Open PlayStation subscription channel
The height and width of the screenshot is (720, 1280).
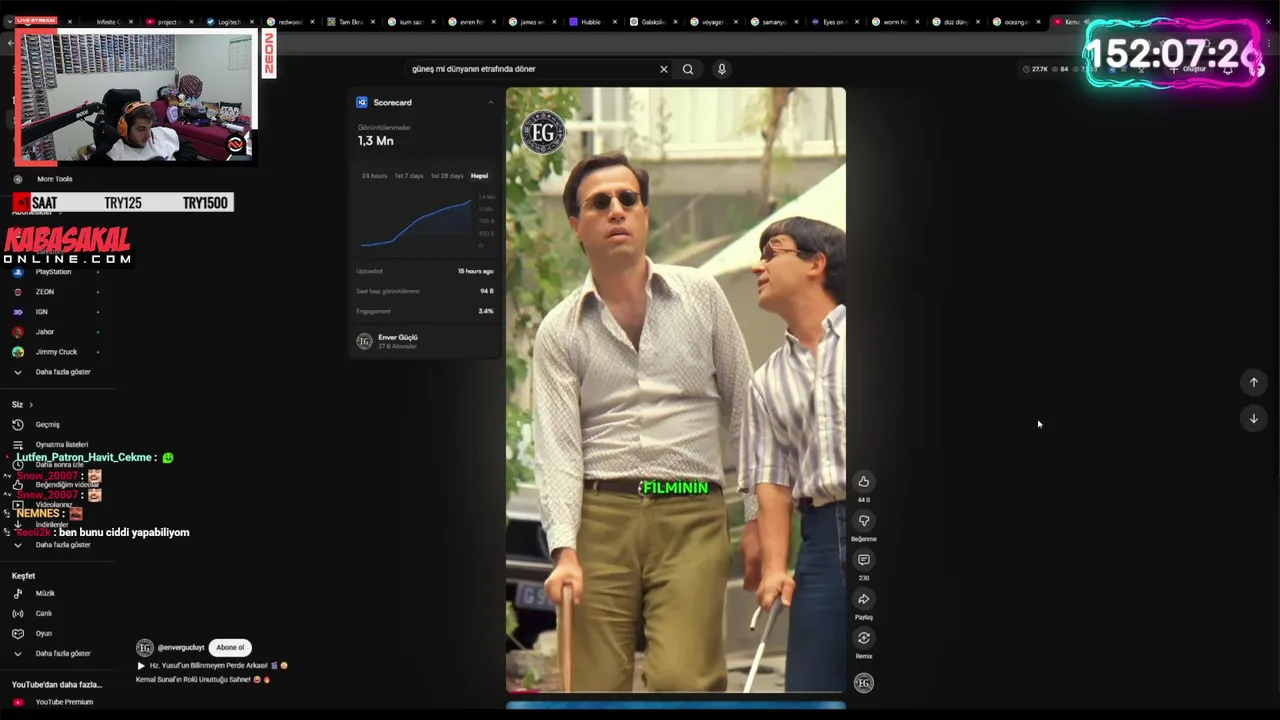pyautogui.click(x=53, y=272)
